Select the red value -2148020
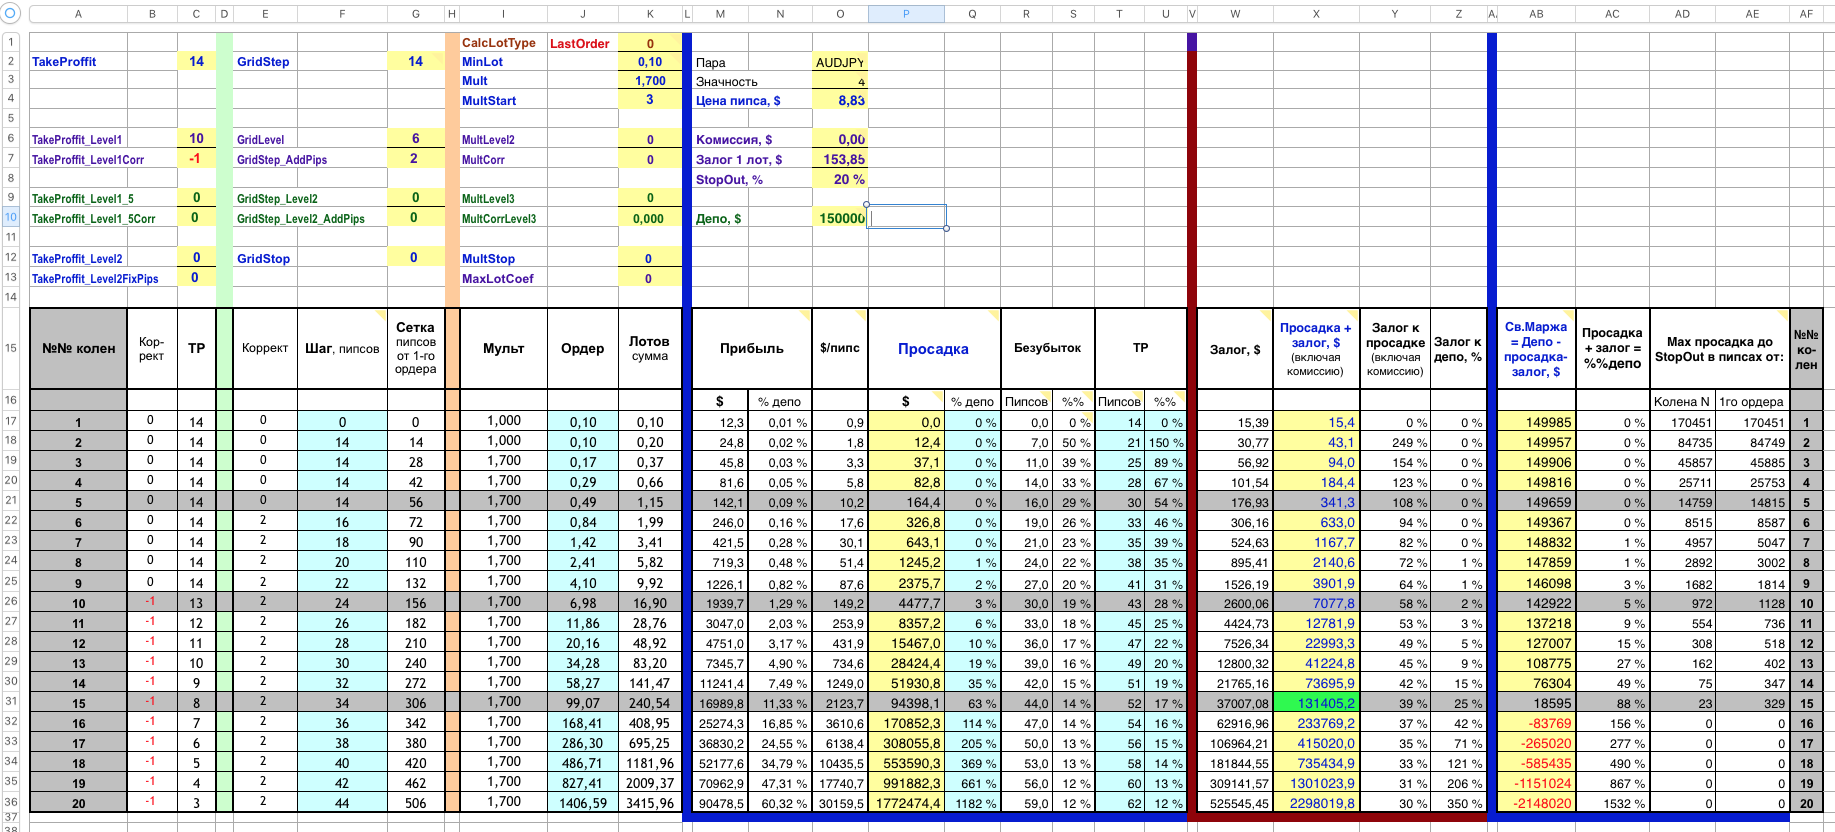The width and height of the screenshot is (1835, 832). 1536,803
